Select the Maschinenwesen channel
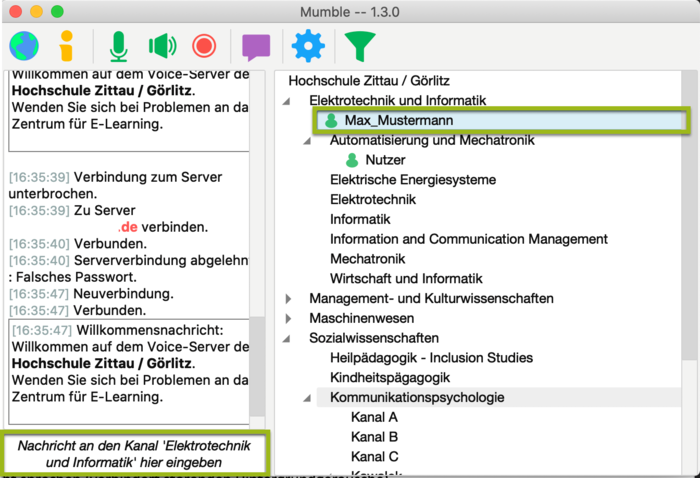The image size is (700, 478). pyautogui.click(x=362, y=318)
